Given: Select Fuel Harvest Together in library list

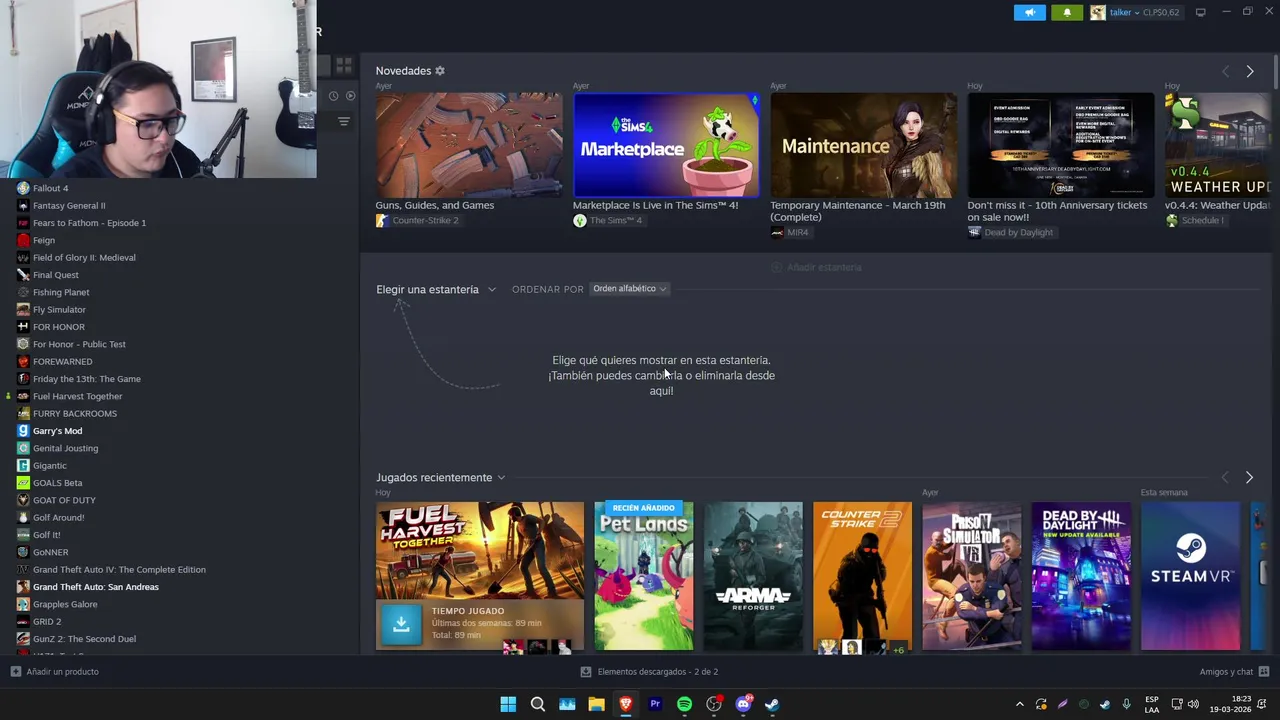Looking at the screenshot, I should 77,396.
